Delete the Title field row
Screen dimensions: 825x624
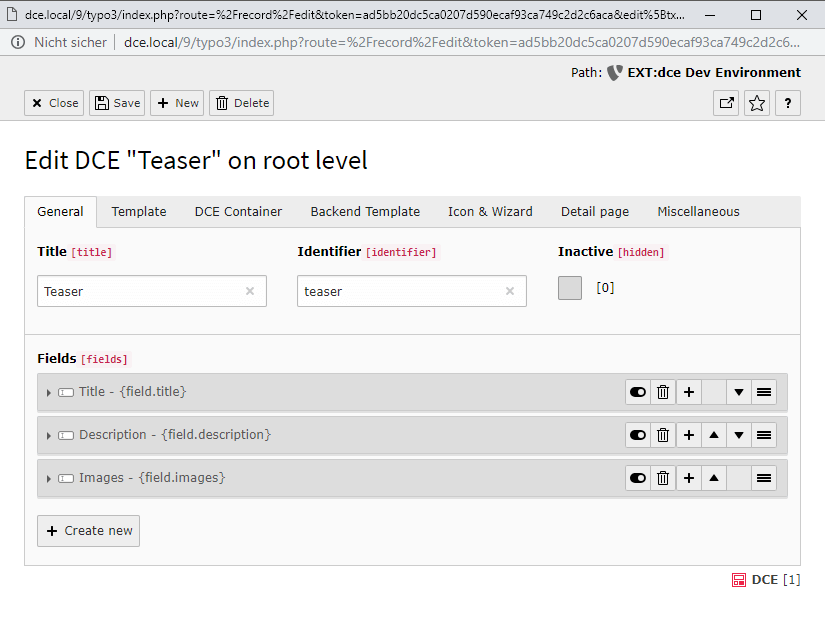coord(663,392)
